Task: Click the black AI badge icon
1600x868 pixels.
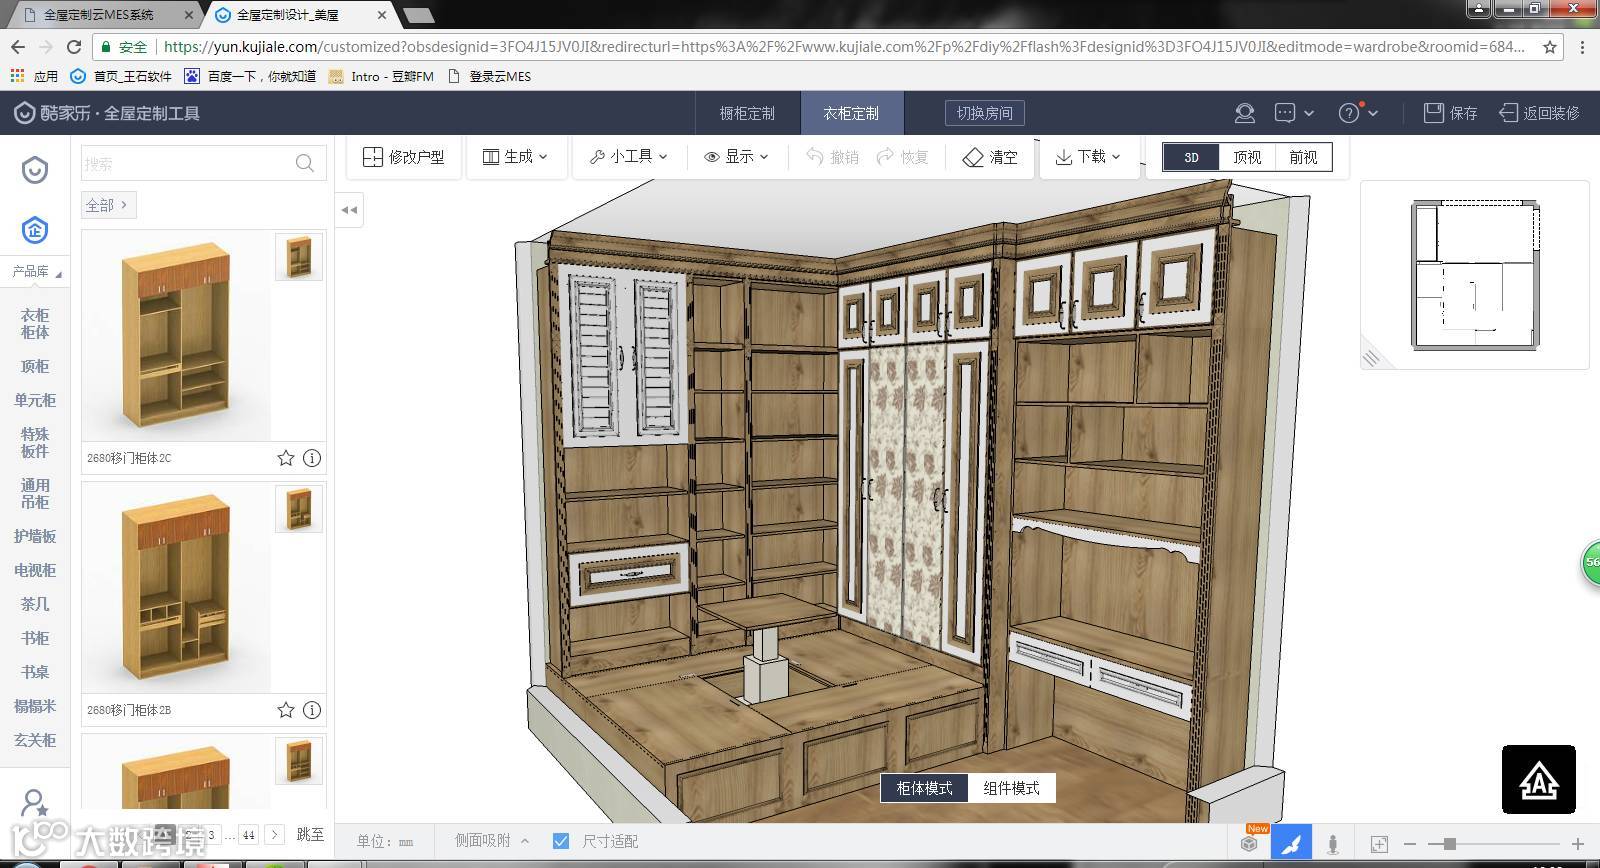Action: (x=1539, y=779)
